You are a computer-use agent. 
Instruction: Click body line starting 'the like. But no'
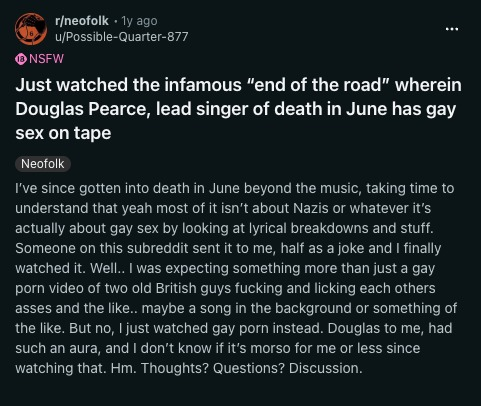coord(234,328)
